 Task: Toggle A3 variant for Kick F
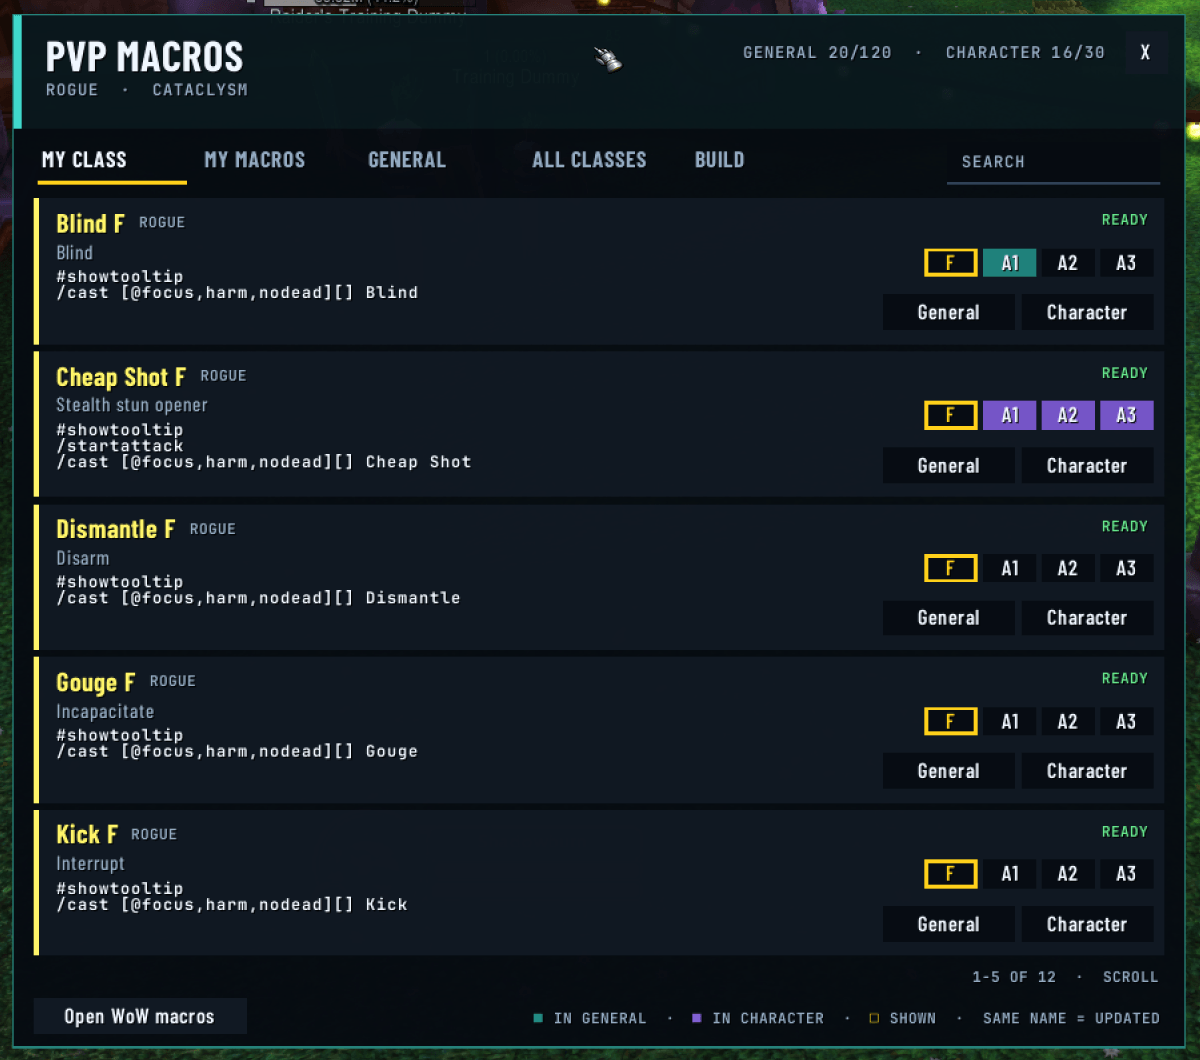[1126, 874]
